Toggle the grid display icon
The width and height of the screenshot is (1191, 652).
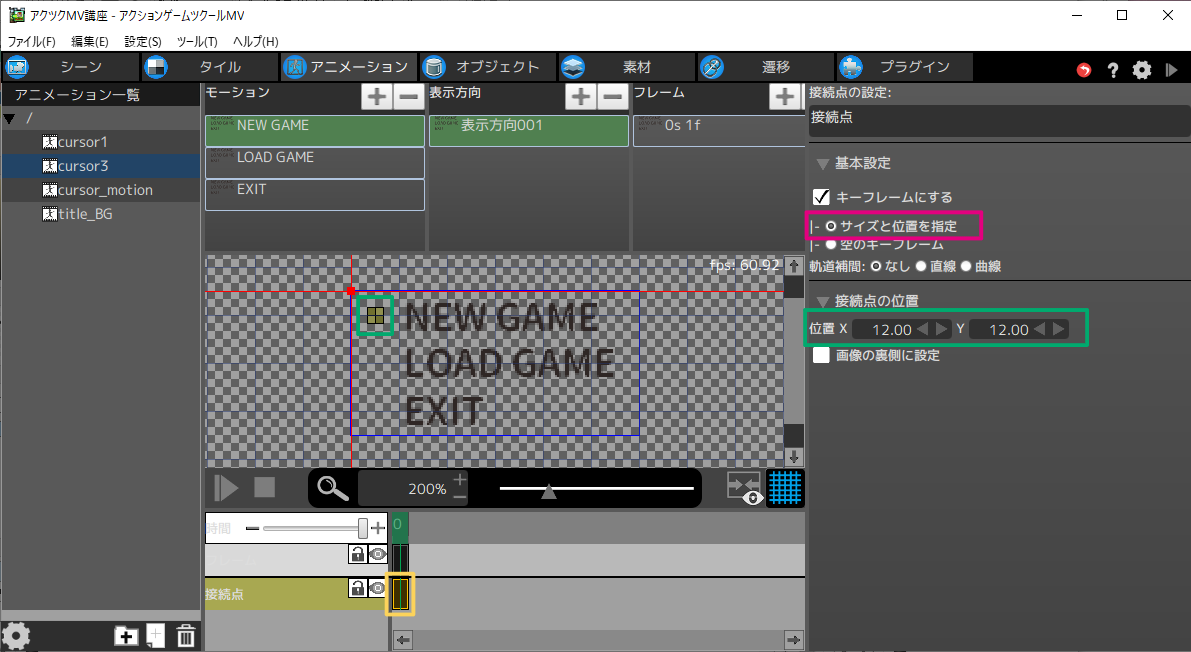[x=785, y=488]
